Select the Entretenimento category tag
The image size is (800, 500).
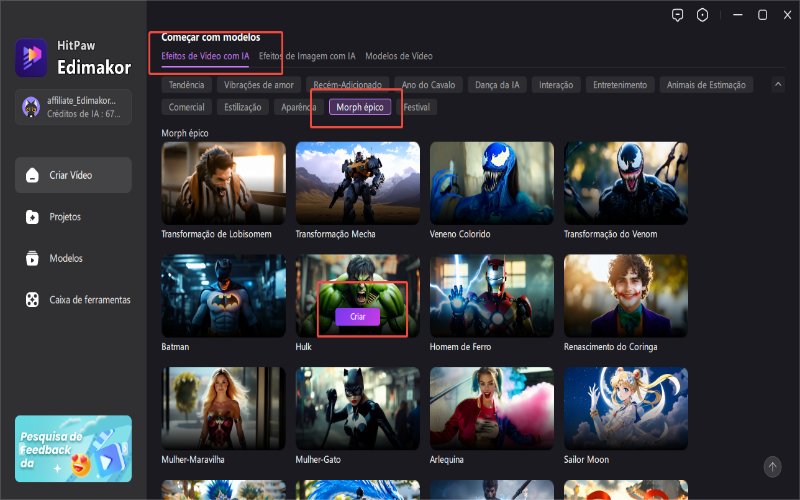pyautogui.click(x=620, y=85)
